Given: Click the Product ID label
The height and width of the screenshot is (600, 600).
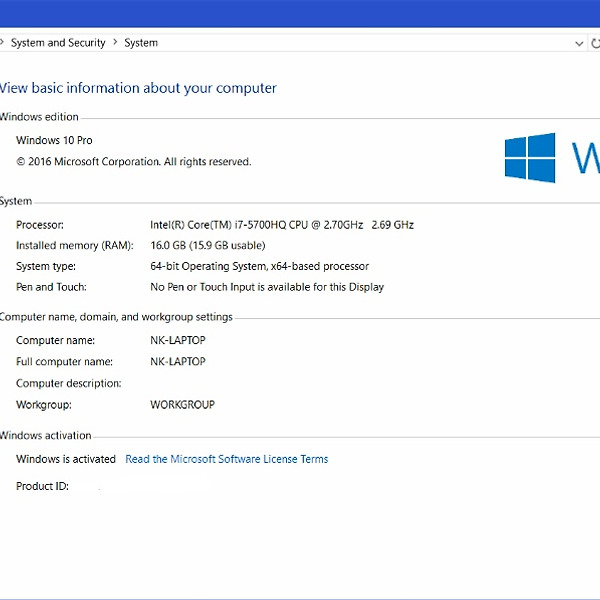Looking at the screenshot, I should click(x=42, y=486).
